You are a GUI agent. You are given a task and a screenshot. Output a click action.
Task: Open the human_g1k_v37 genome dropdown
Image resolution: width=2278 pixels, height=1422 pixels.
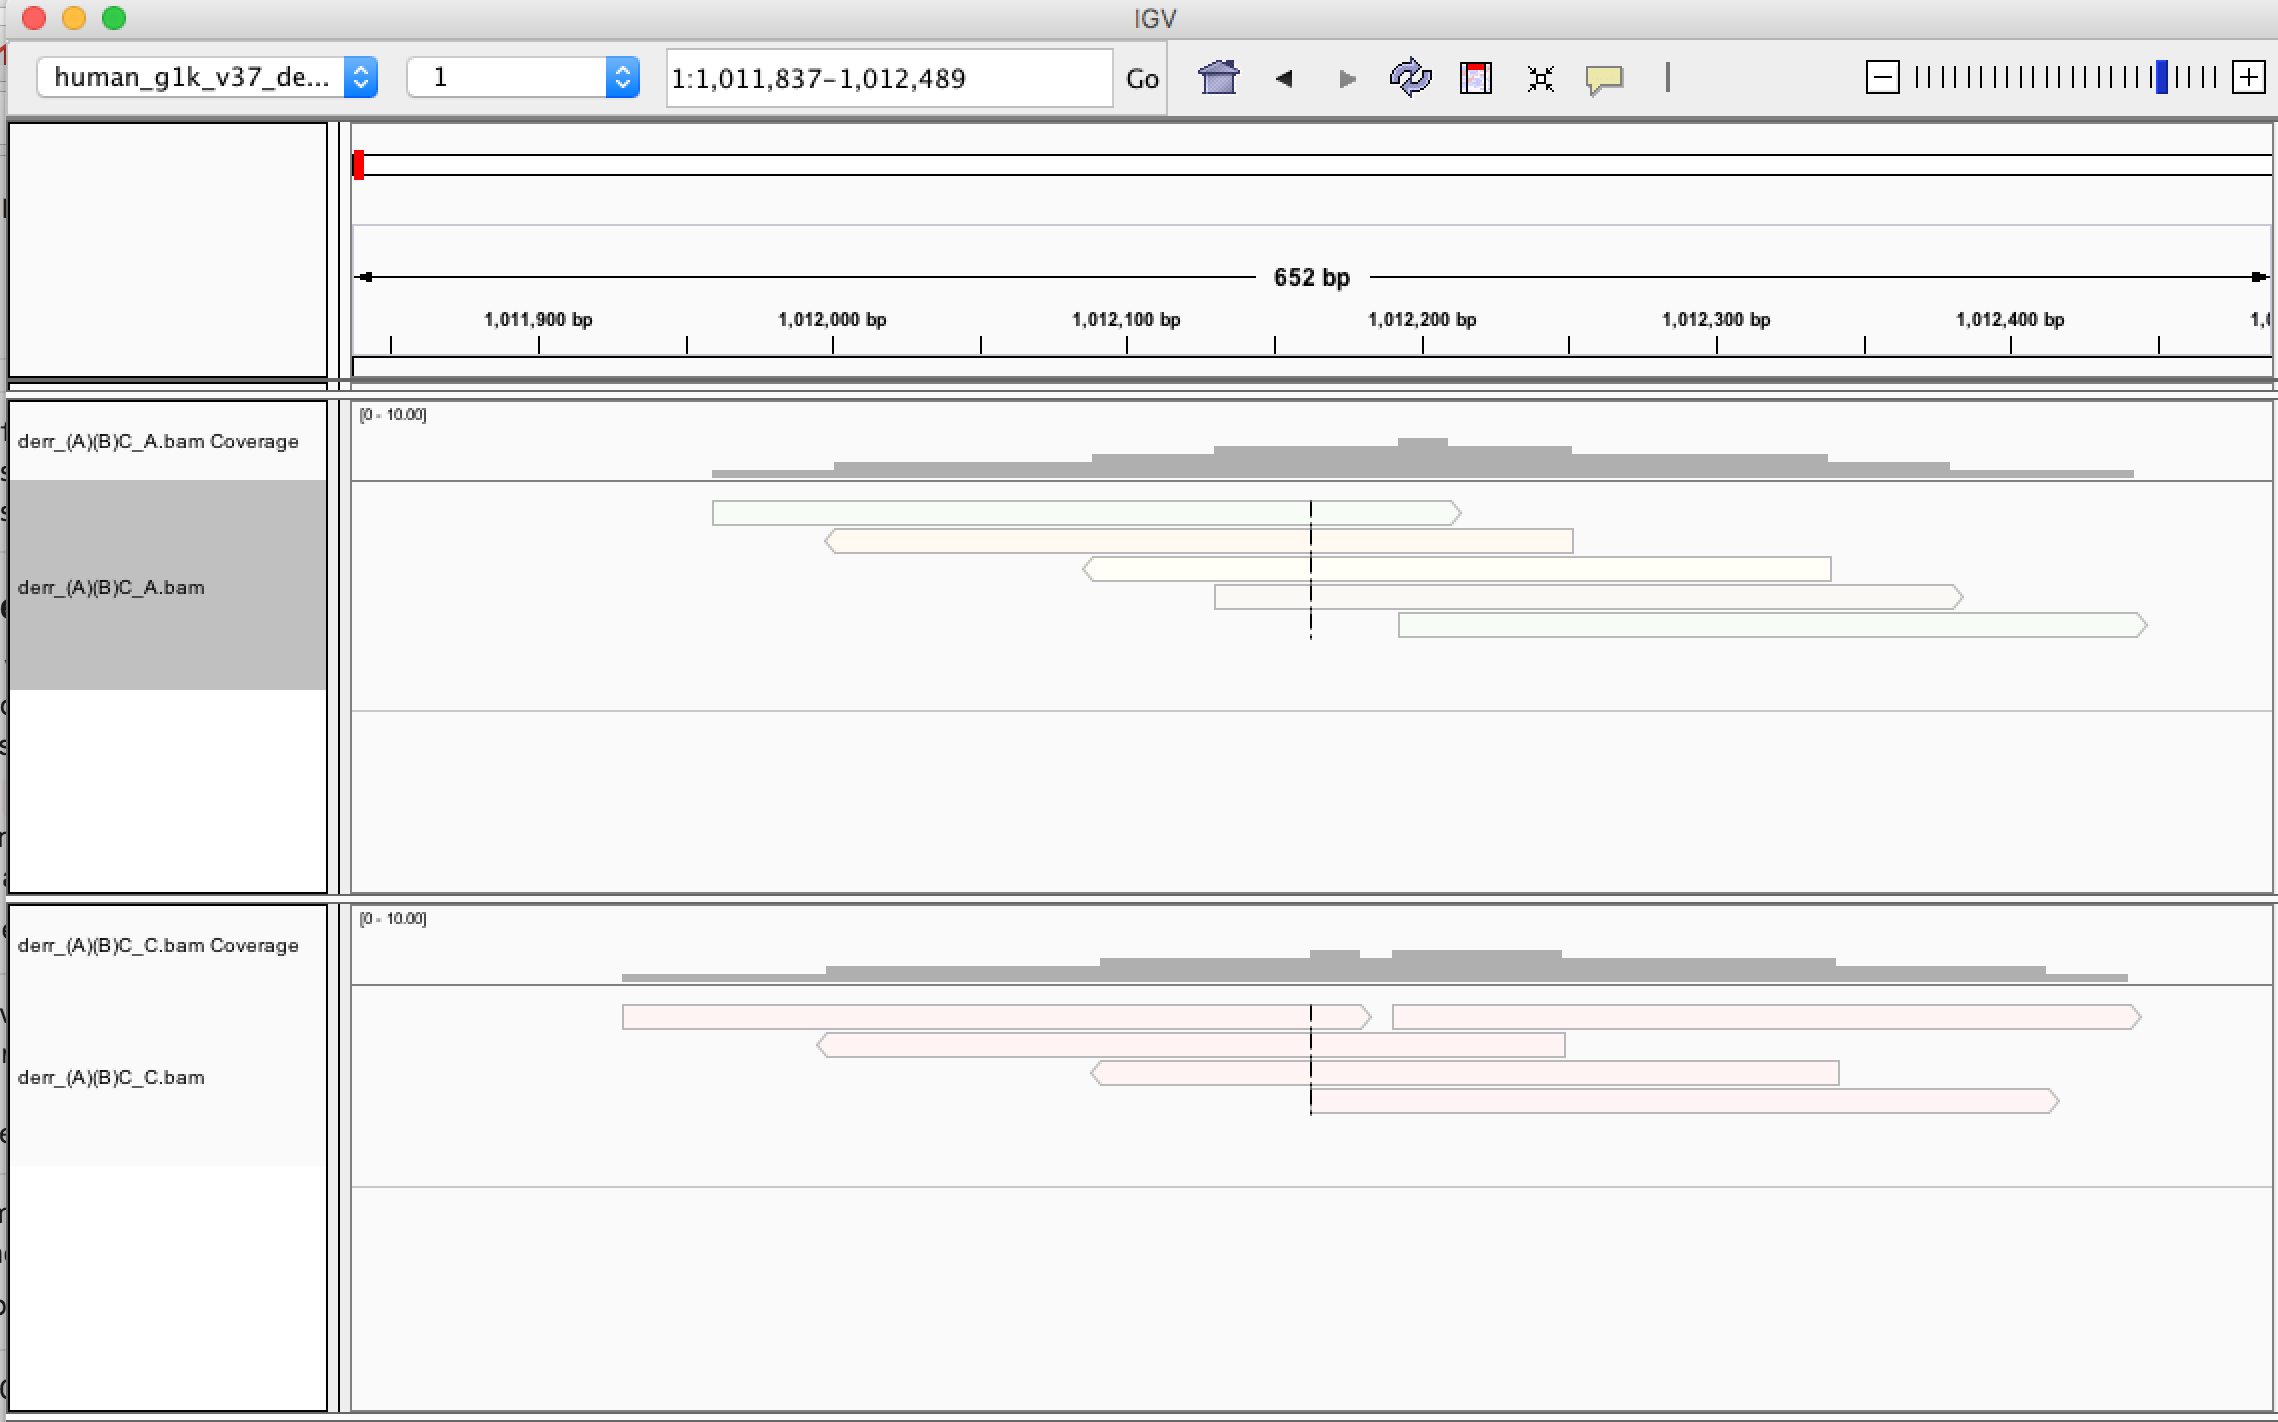(207, 77)
